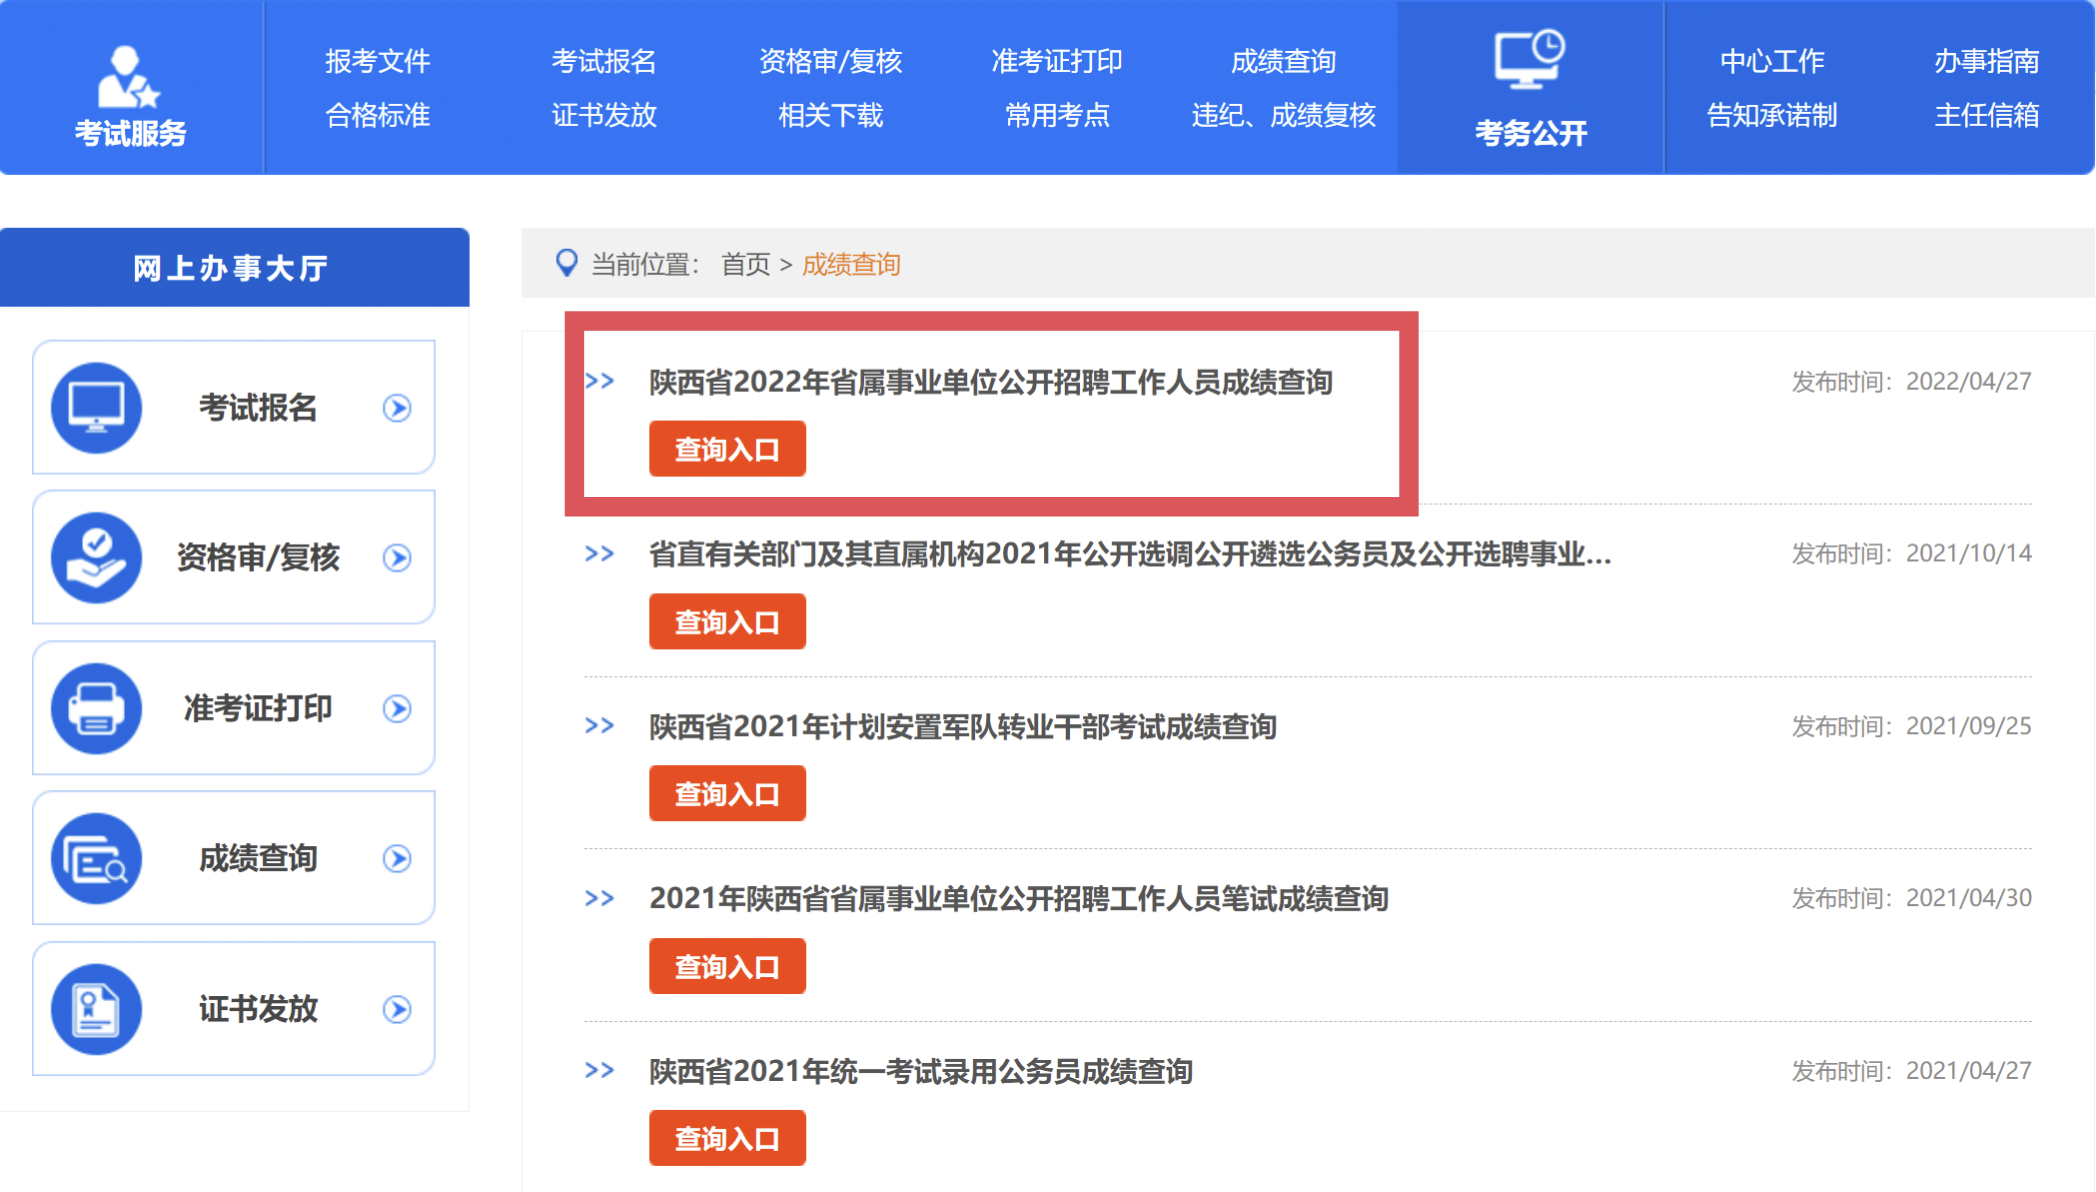The image size is (2096, 1192).
Task: Go to 首页 in the breadcrumb
Action: click(x=745, y=264)
